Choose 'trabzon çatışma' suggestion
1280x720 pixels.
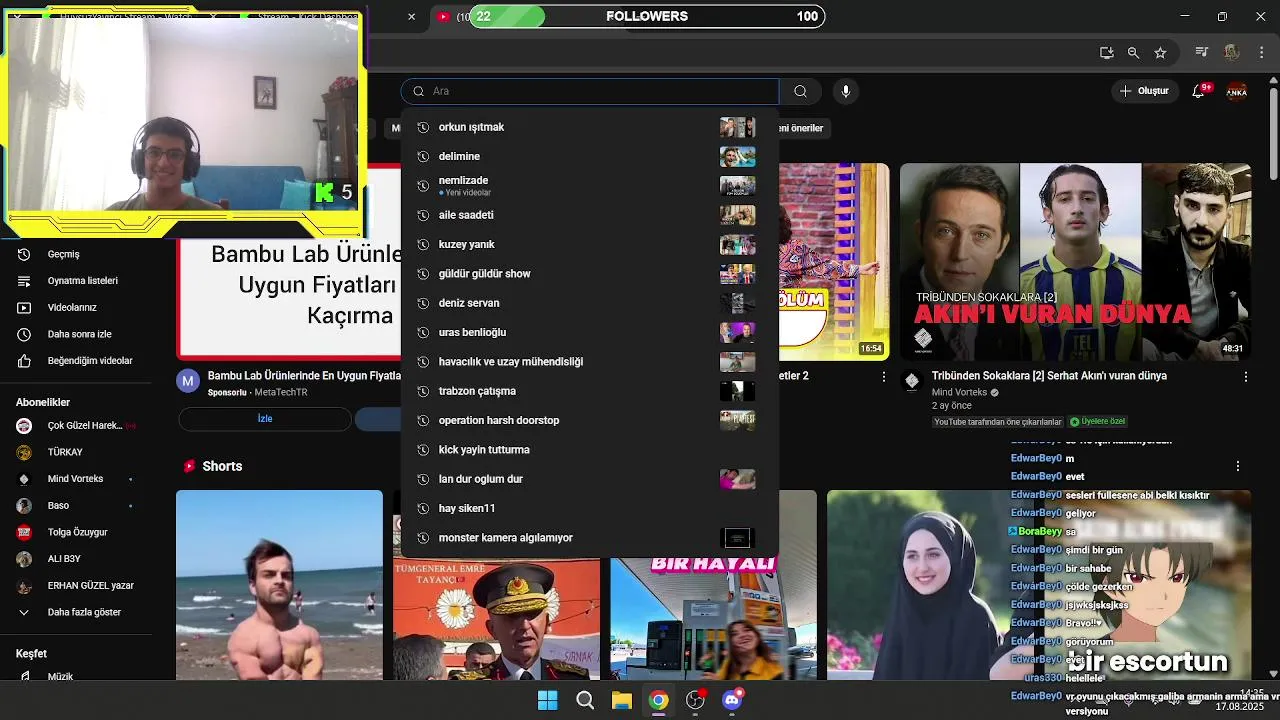tap(590, 391)
